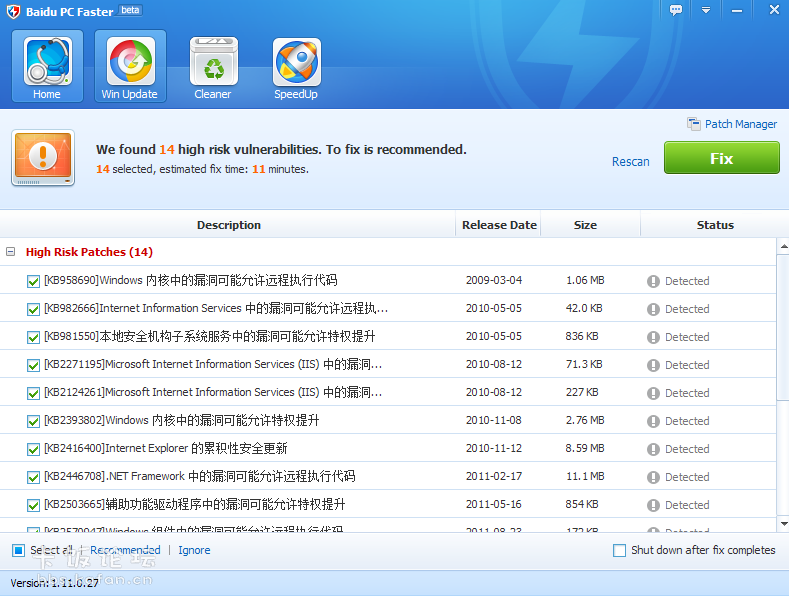This screenshot has width=789, height=596.
Task: Open the Cleaner recycle bin tab
Action: coord(213,66)
